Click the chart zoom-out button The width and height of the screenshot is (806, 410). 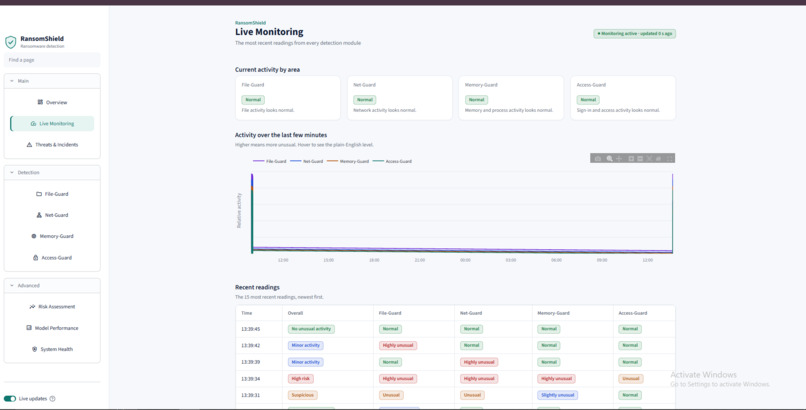(x=640, y=158)
